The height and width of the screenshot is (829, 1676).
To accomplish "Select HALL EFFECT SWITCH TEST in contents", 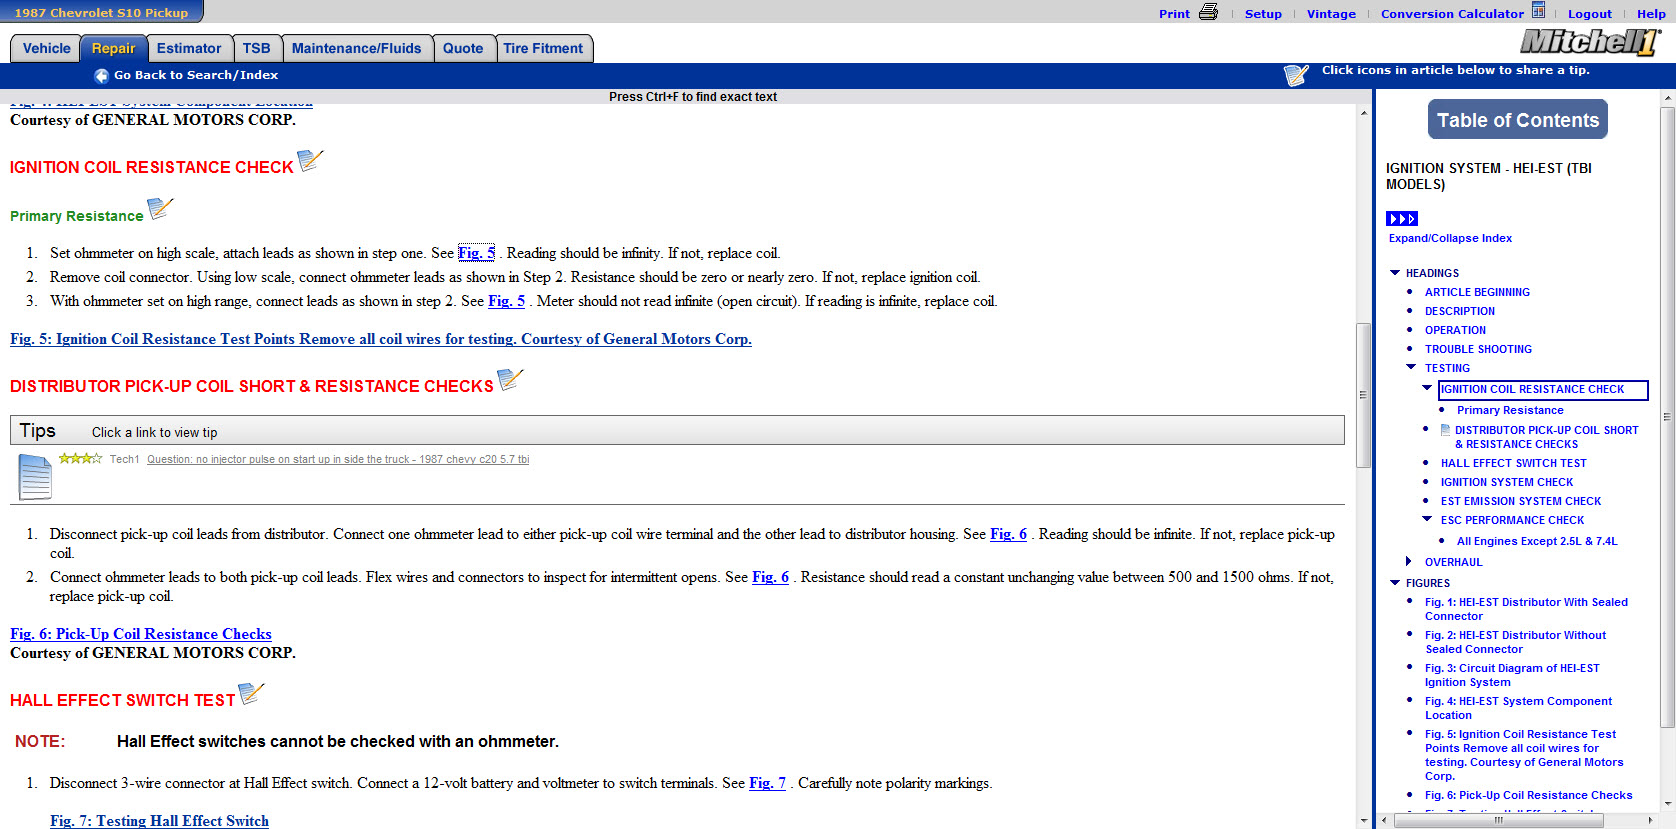I will pyautogui.click(x=1514, y=463).
